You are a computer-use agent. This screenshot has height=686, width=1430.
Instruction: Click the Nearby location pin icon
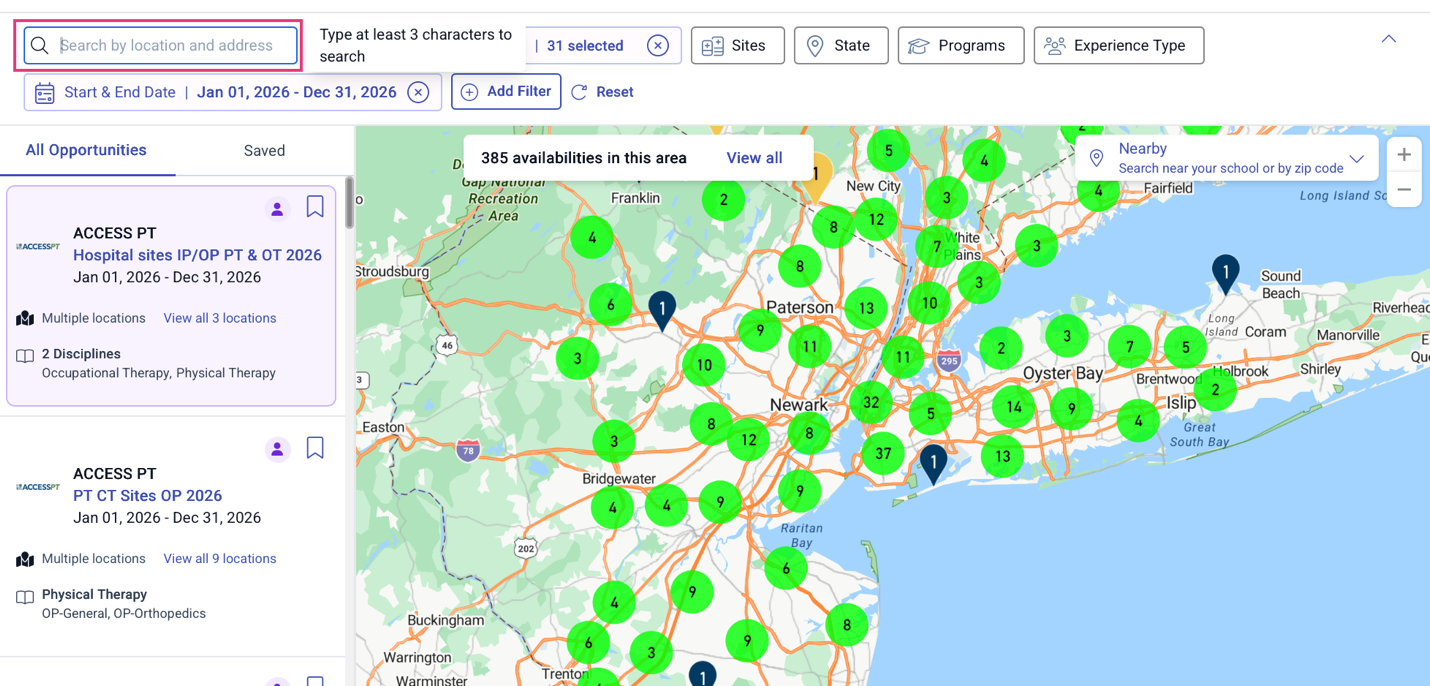pos(1096,157)
